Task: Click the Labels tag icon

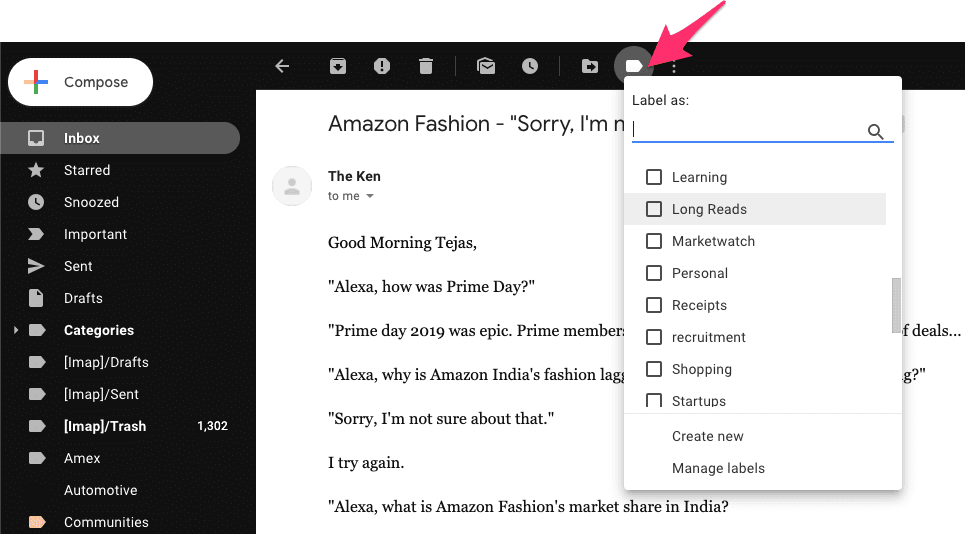Action: coord(634,66)
